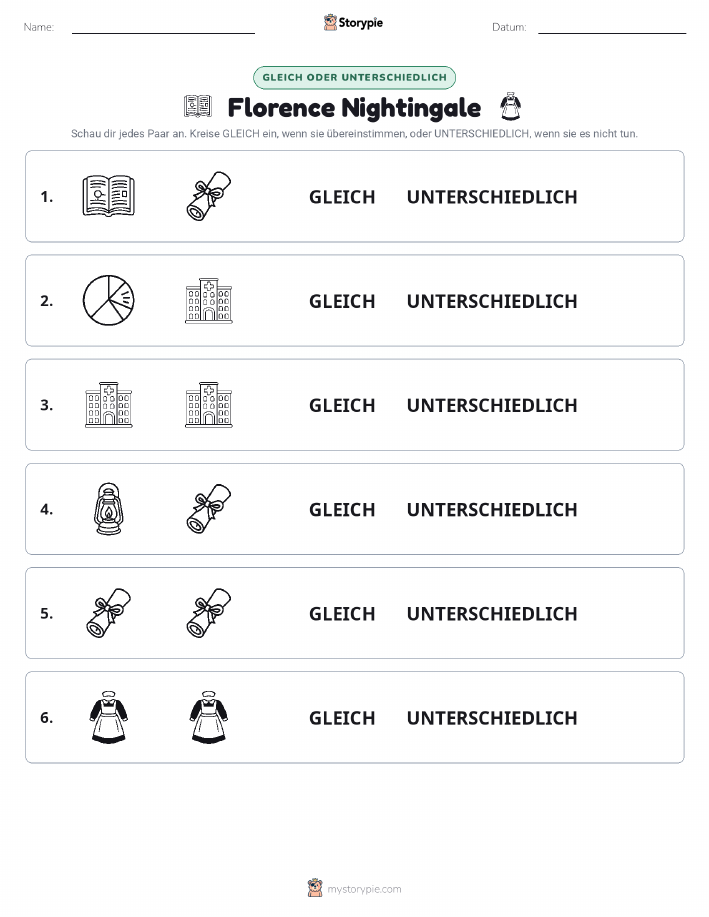
Task: Click the book icon beside the Florence Nightingale title
Action: pyautogui.click(x=198, y=106)
